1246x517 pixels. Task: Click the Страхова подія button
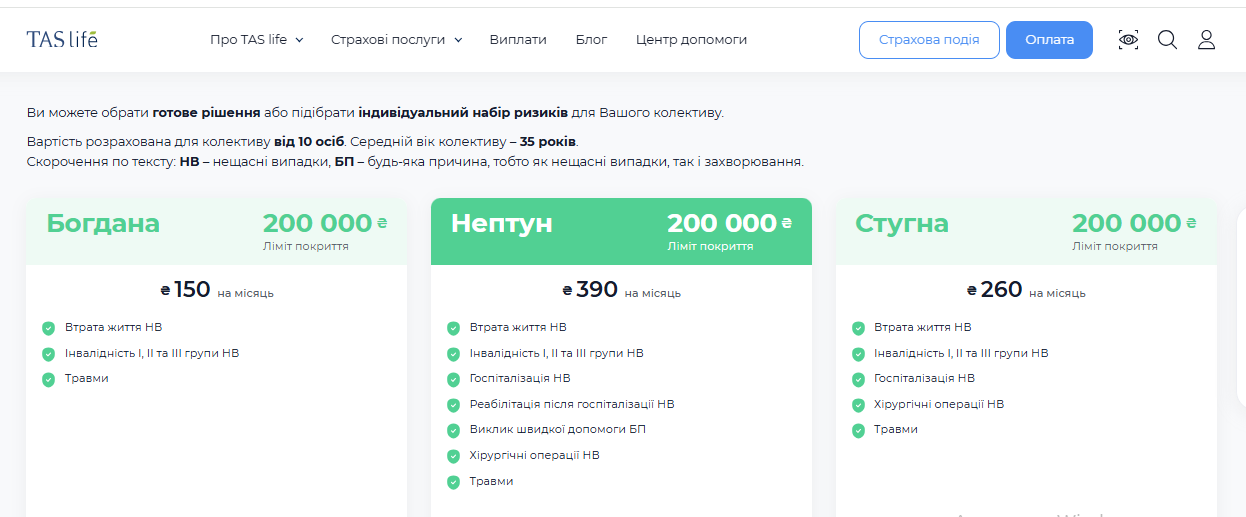point(929,40)
